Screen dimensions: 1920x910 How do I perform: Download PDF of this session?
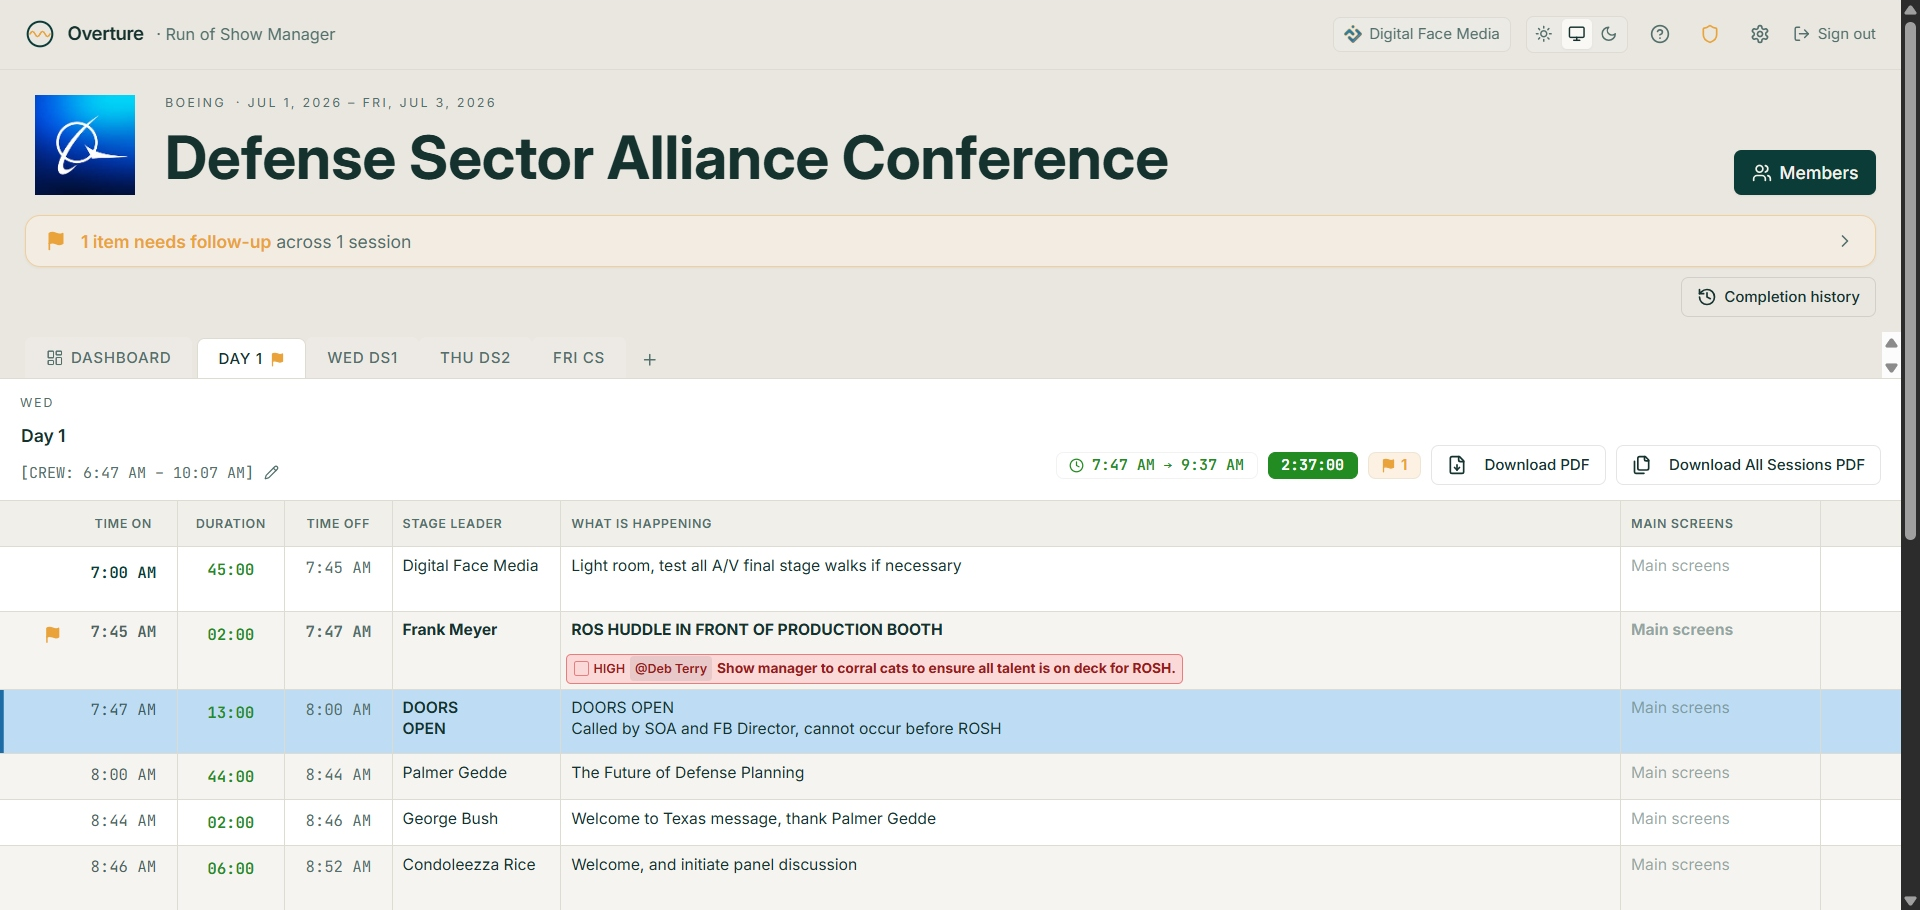pyautogui.click(x=1519, y=465)
